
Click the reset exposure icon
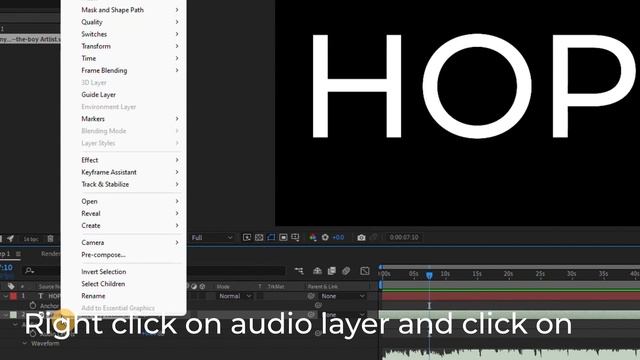click(325, 237)
